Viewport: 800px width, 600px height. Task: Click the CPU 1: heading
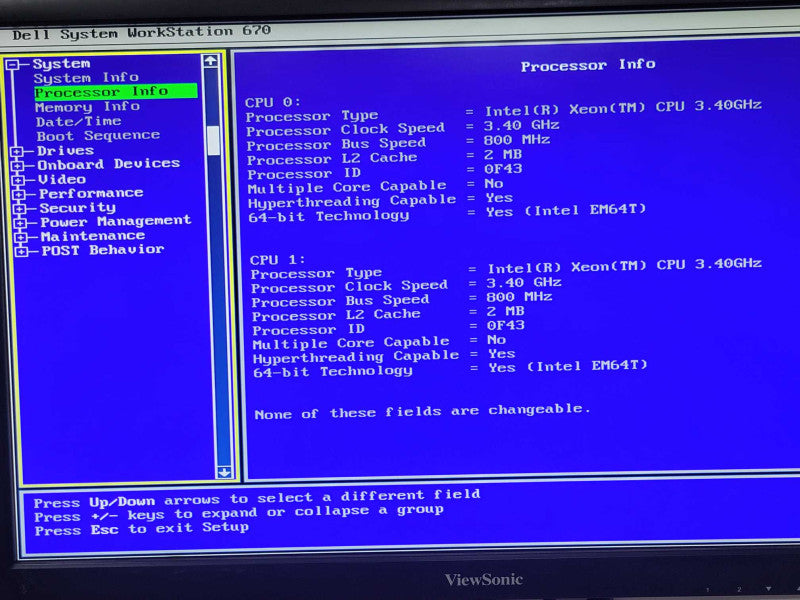click(x=278, y=260)
